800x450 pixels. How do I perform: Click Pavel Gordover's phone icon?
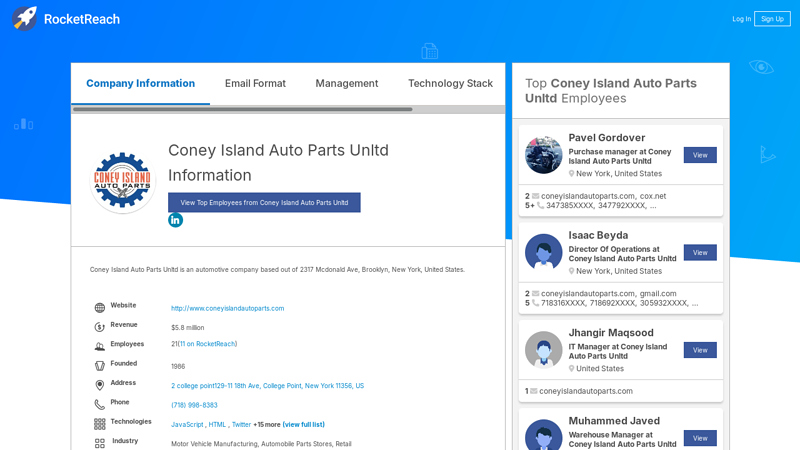point(540,206)
